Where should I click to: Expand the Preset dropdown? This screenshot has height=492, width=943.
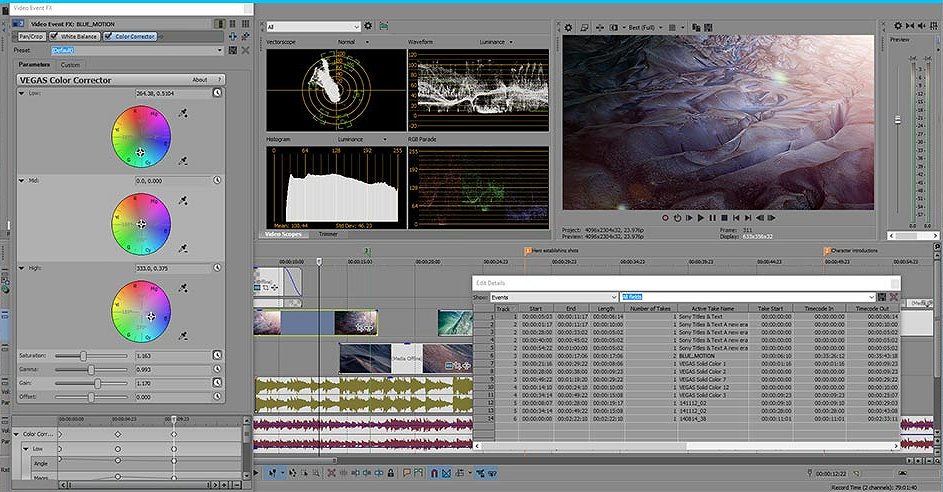pyautogui.click(x=220, y=51)
